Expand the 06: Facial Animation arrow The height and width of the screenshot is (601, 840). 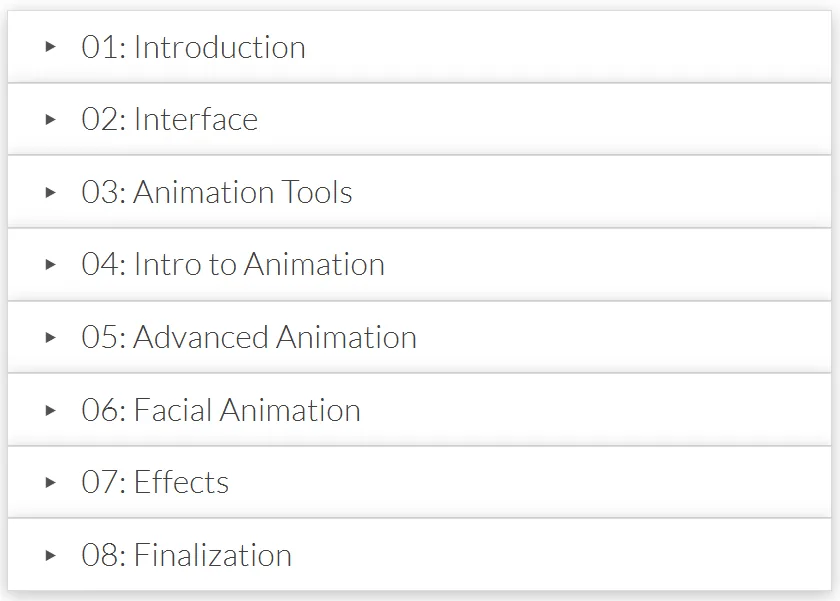pos(51,410)
